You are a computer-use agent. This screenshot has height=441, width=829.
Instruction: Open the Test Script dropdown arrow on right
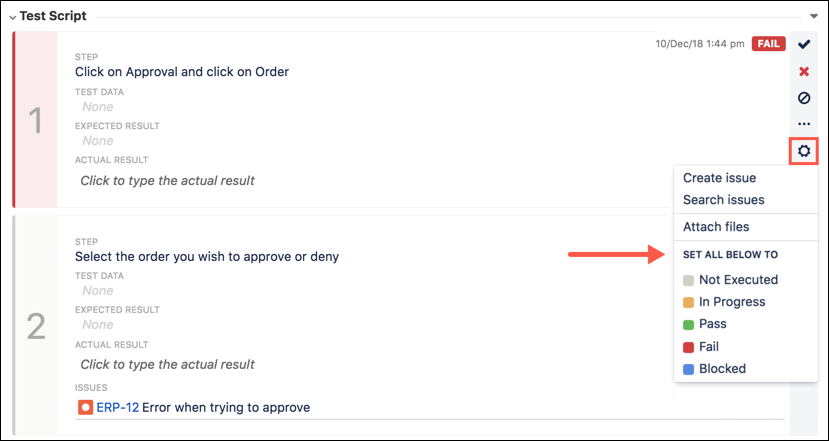coord(814,17)
